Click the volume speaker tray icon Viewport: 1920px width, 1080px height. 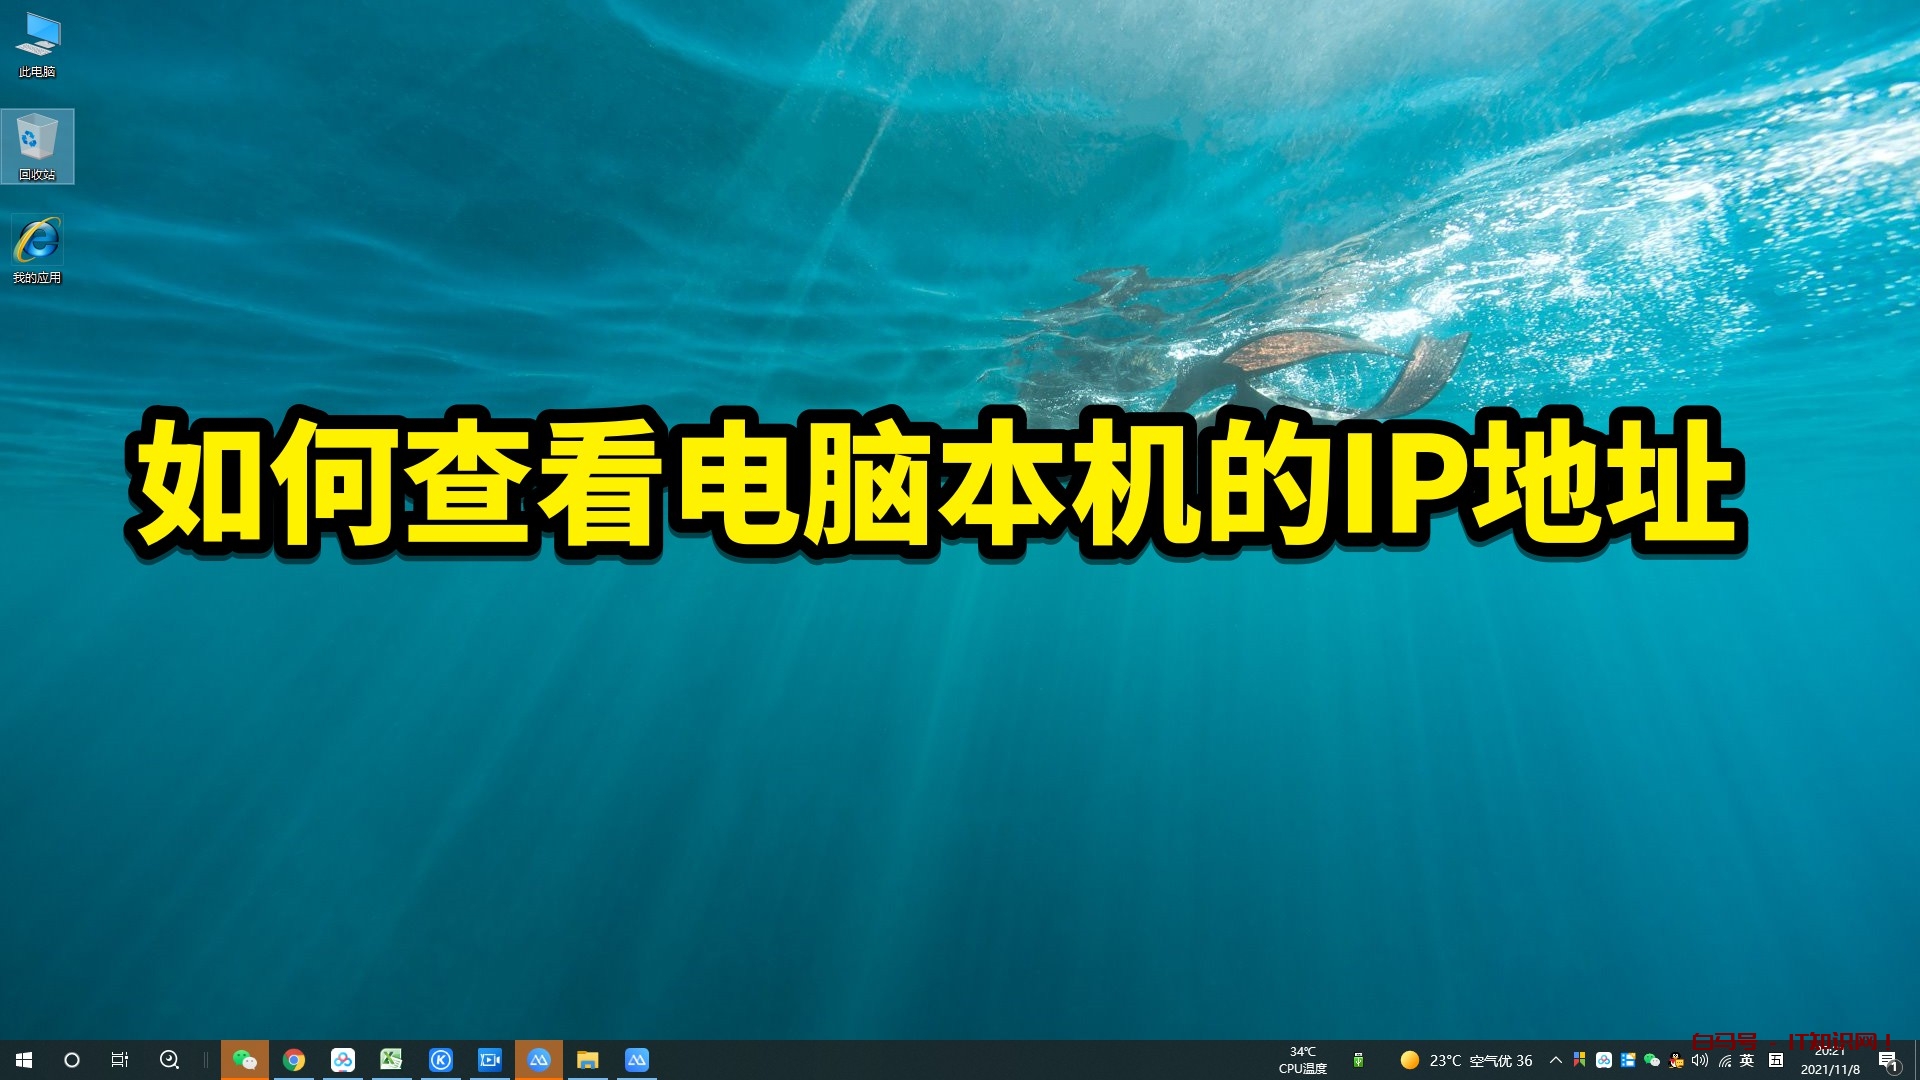pos(1699,1061)
